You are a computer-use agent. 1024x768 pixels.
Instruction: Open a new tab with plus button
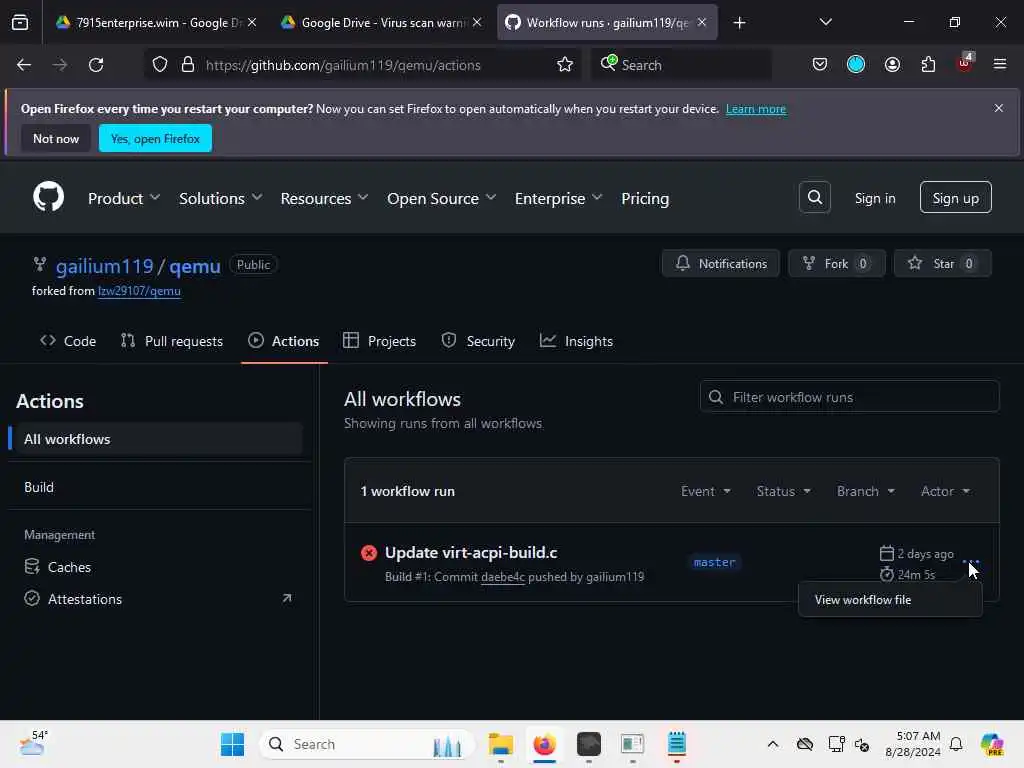[739, 23]
